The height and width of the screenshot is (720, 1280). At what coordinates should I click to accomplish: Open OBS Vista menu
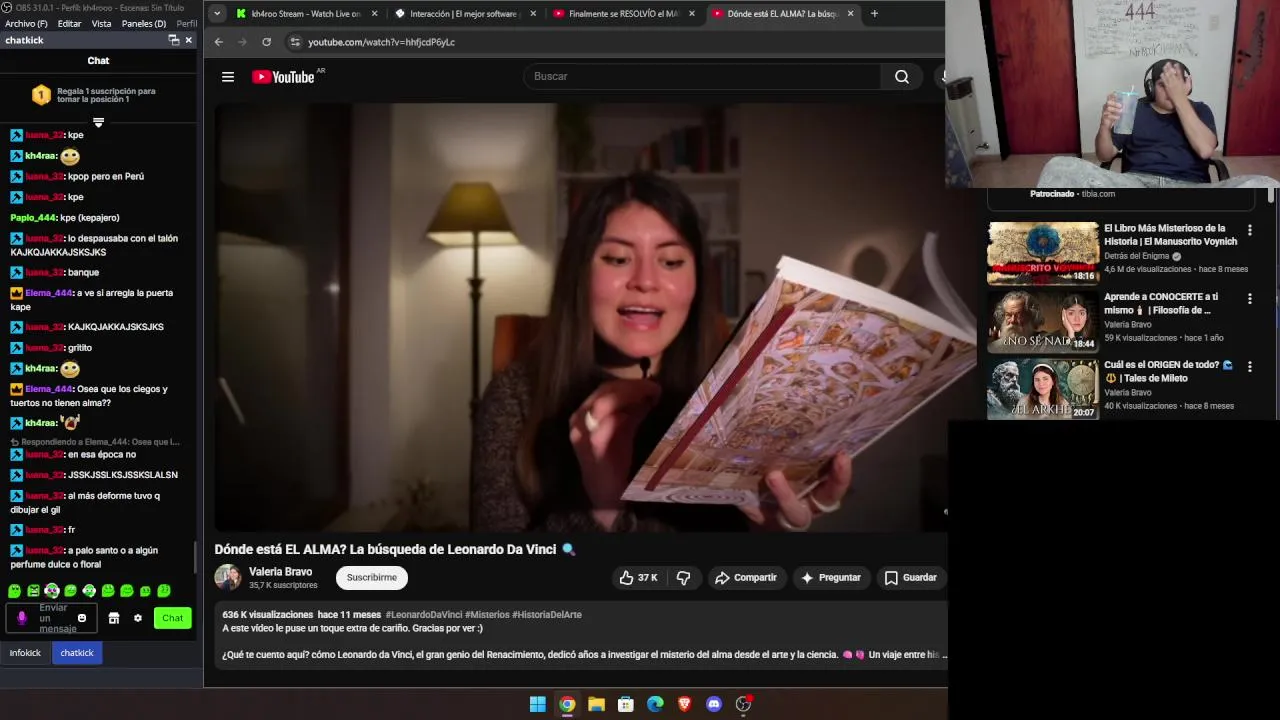101,23
